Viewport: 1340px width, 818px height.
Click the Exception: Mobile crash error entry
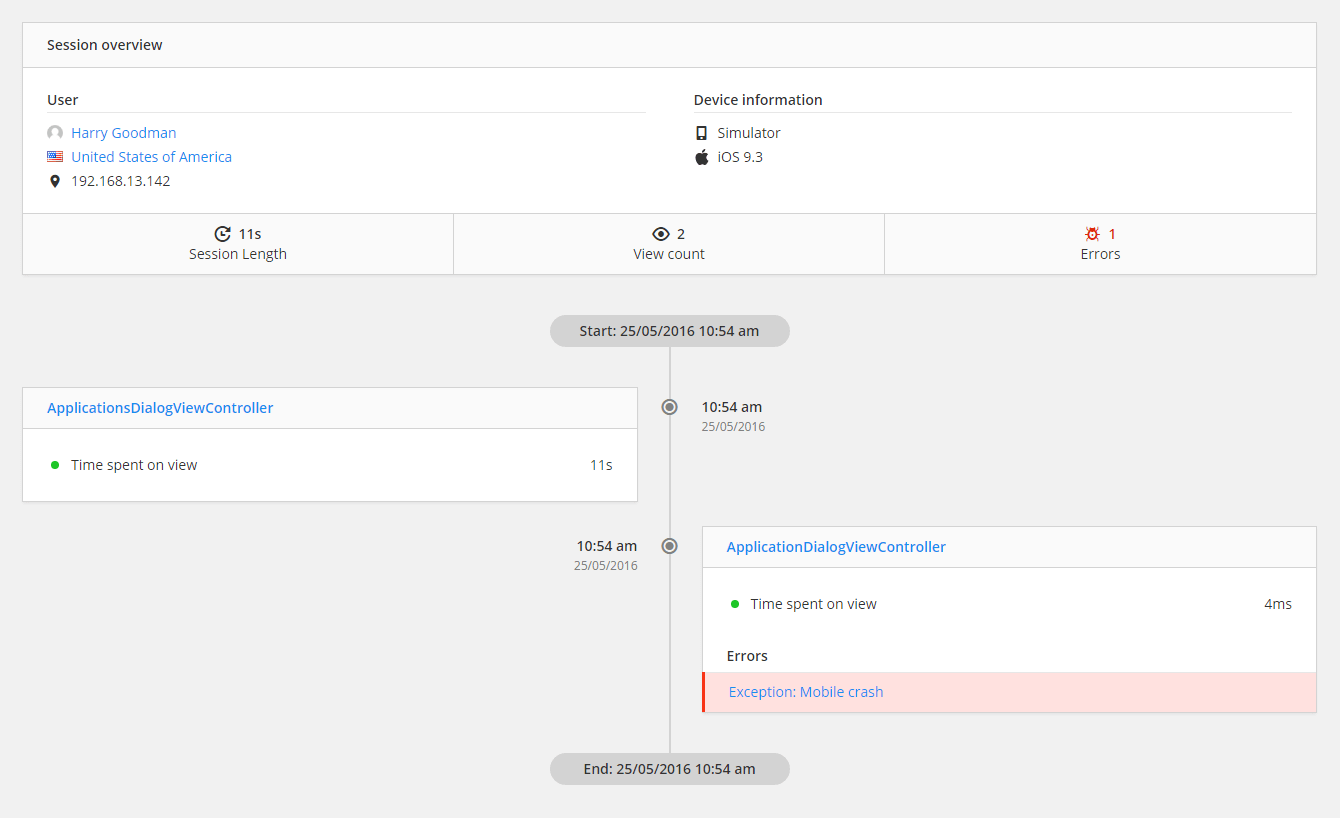[805, 691]
